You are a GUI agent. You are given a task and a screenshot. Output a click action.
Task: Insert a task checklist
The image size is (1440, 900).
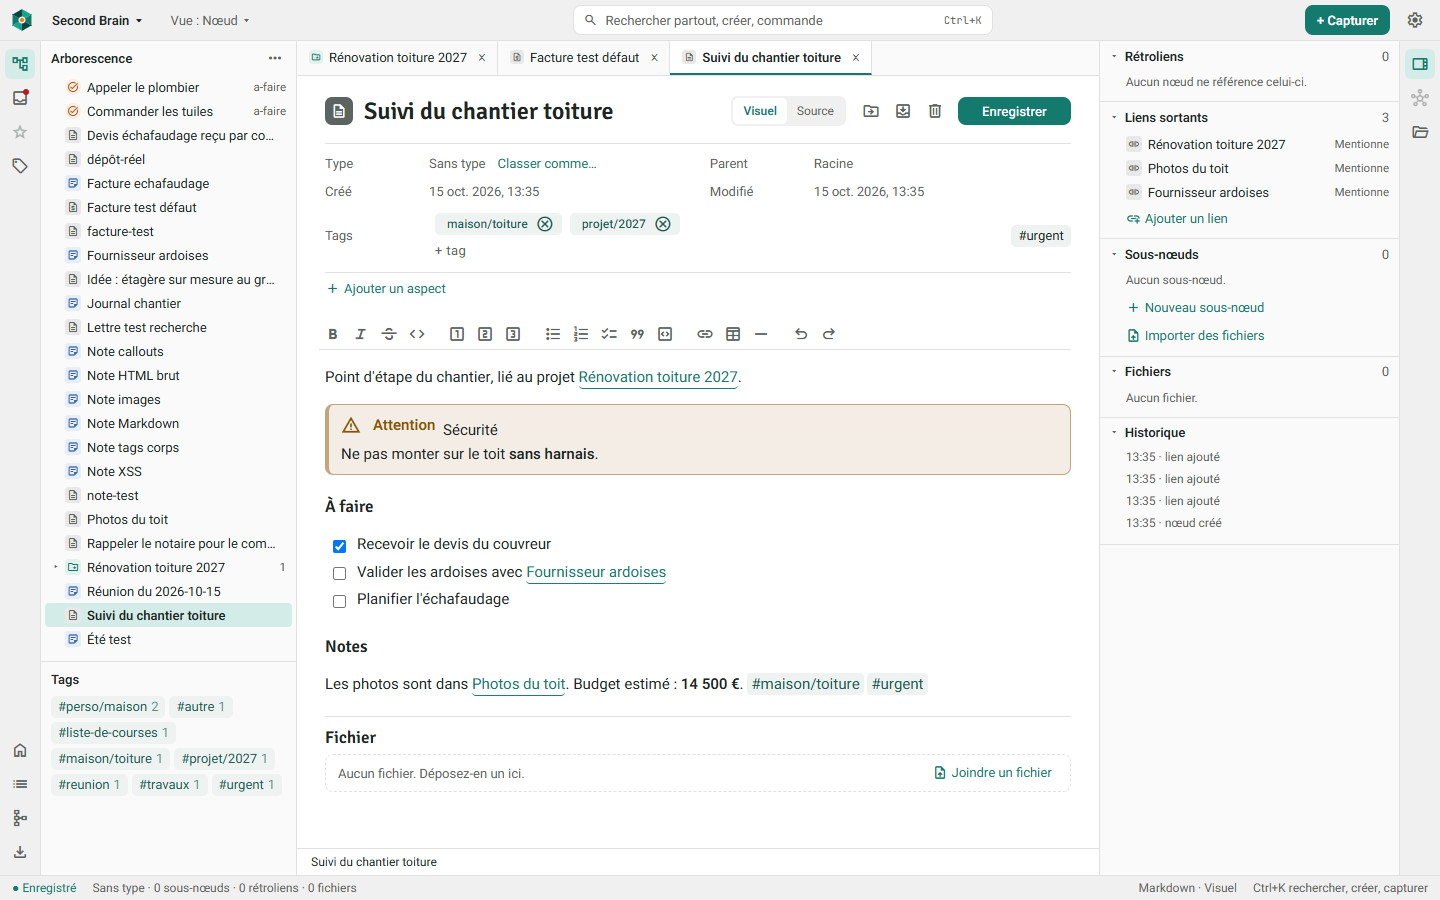pyautogui.click(x=609, y=334)
